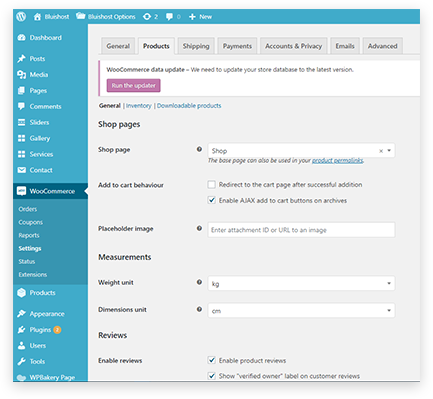Click the Run the updater button
433x399 pixels.
134,86
